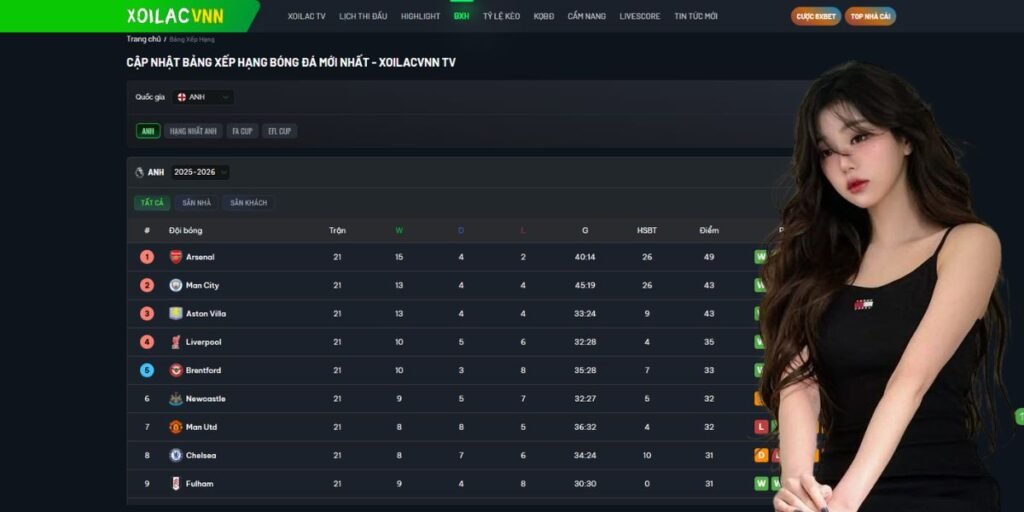Click the XOILACVNN site logo
Image resolution: width=1024 pixels, height=512 pixels.
coord(175,16)
